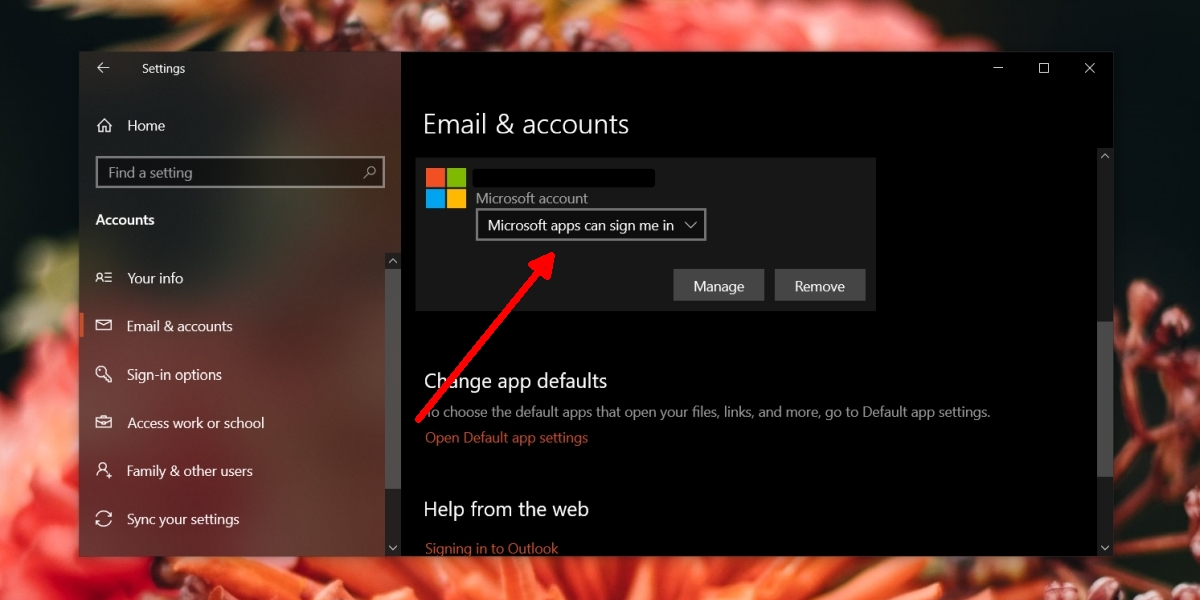Image resolution: width=1200 pixels, height=600 pixels.
Task: Click main pane scrollbar down arrow
Action: (1105, 548)
